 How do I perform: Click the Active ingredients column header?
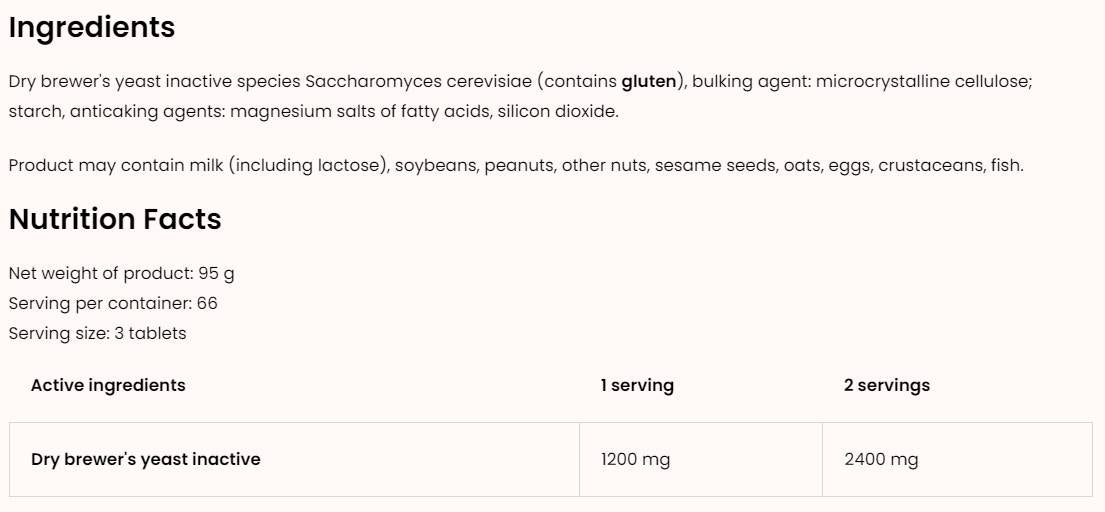coord(108,385)
